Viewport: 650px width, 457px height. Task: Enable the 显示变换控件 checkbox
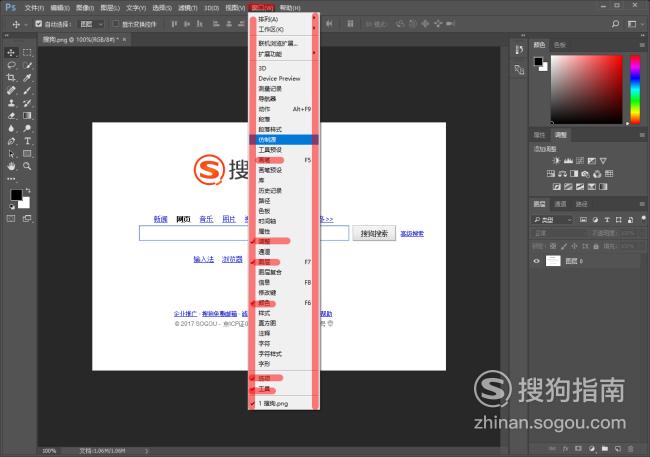(116, 24)
